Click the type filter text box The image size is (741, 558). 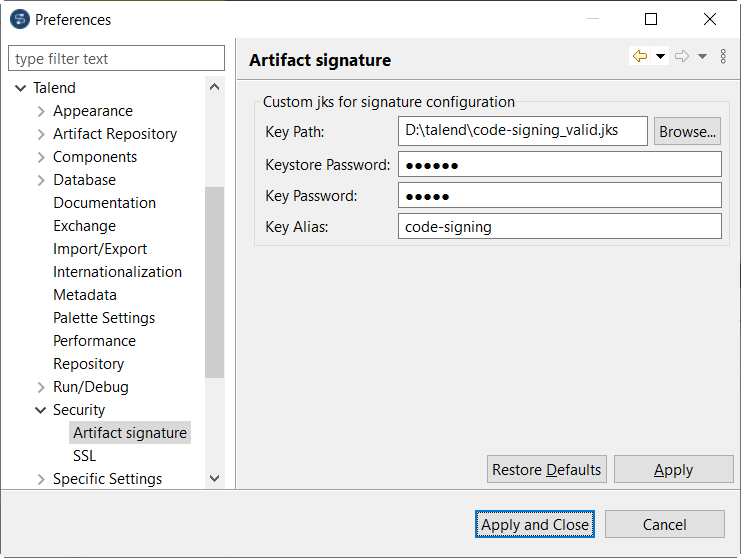click(x=117, y=59)
